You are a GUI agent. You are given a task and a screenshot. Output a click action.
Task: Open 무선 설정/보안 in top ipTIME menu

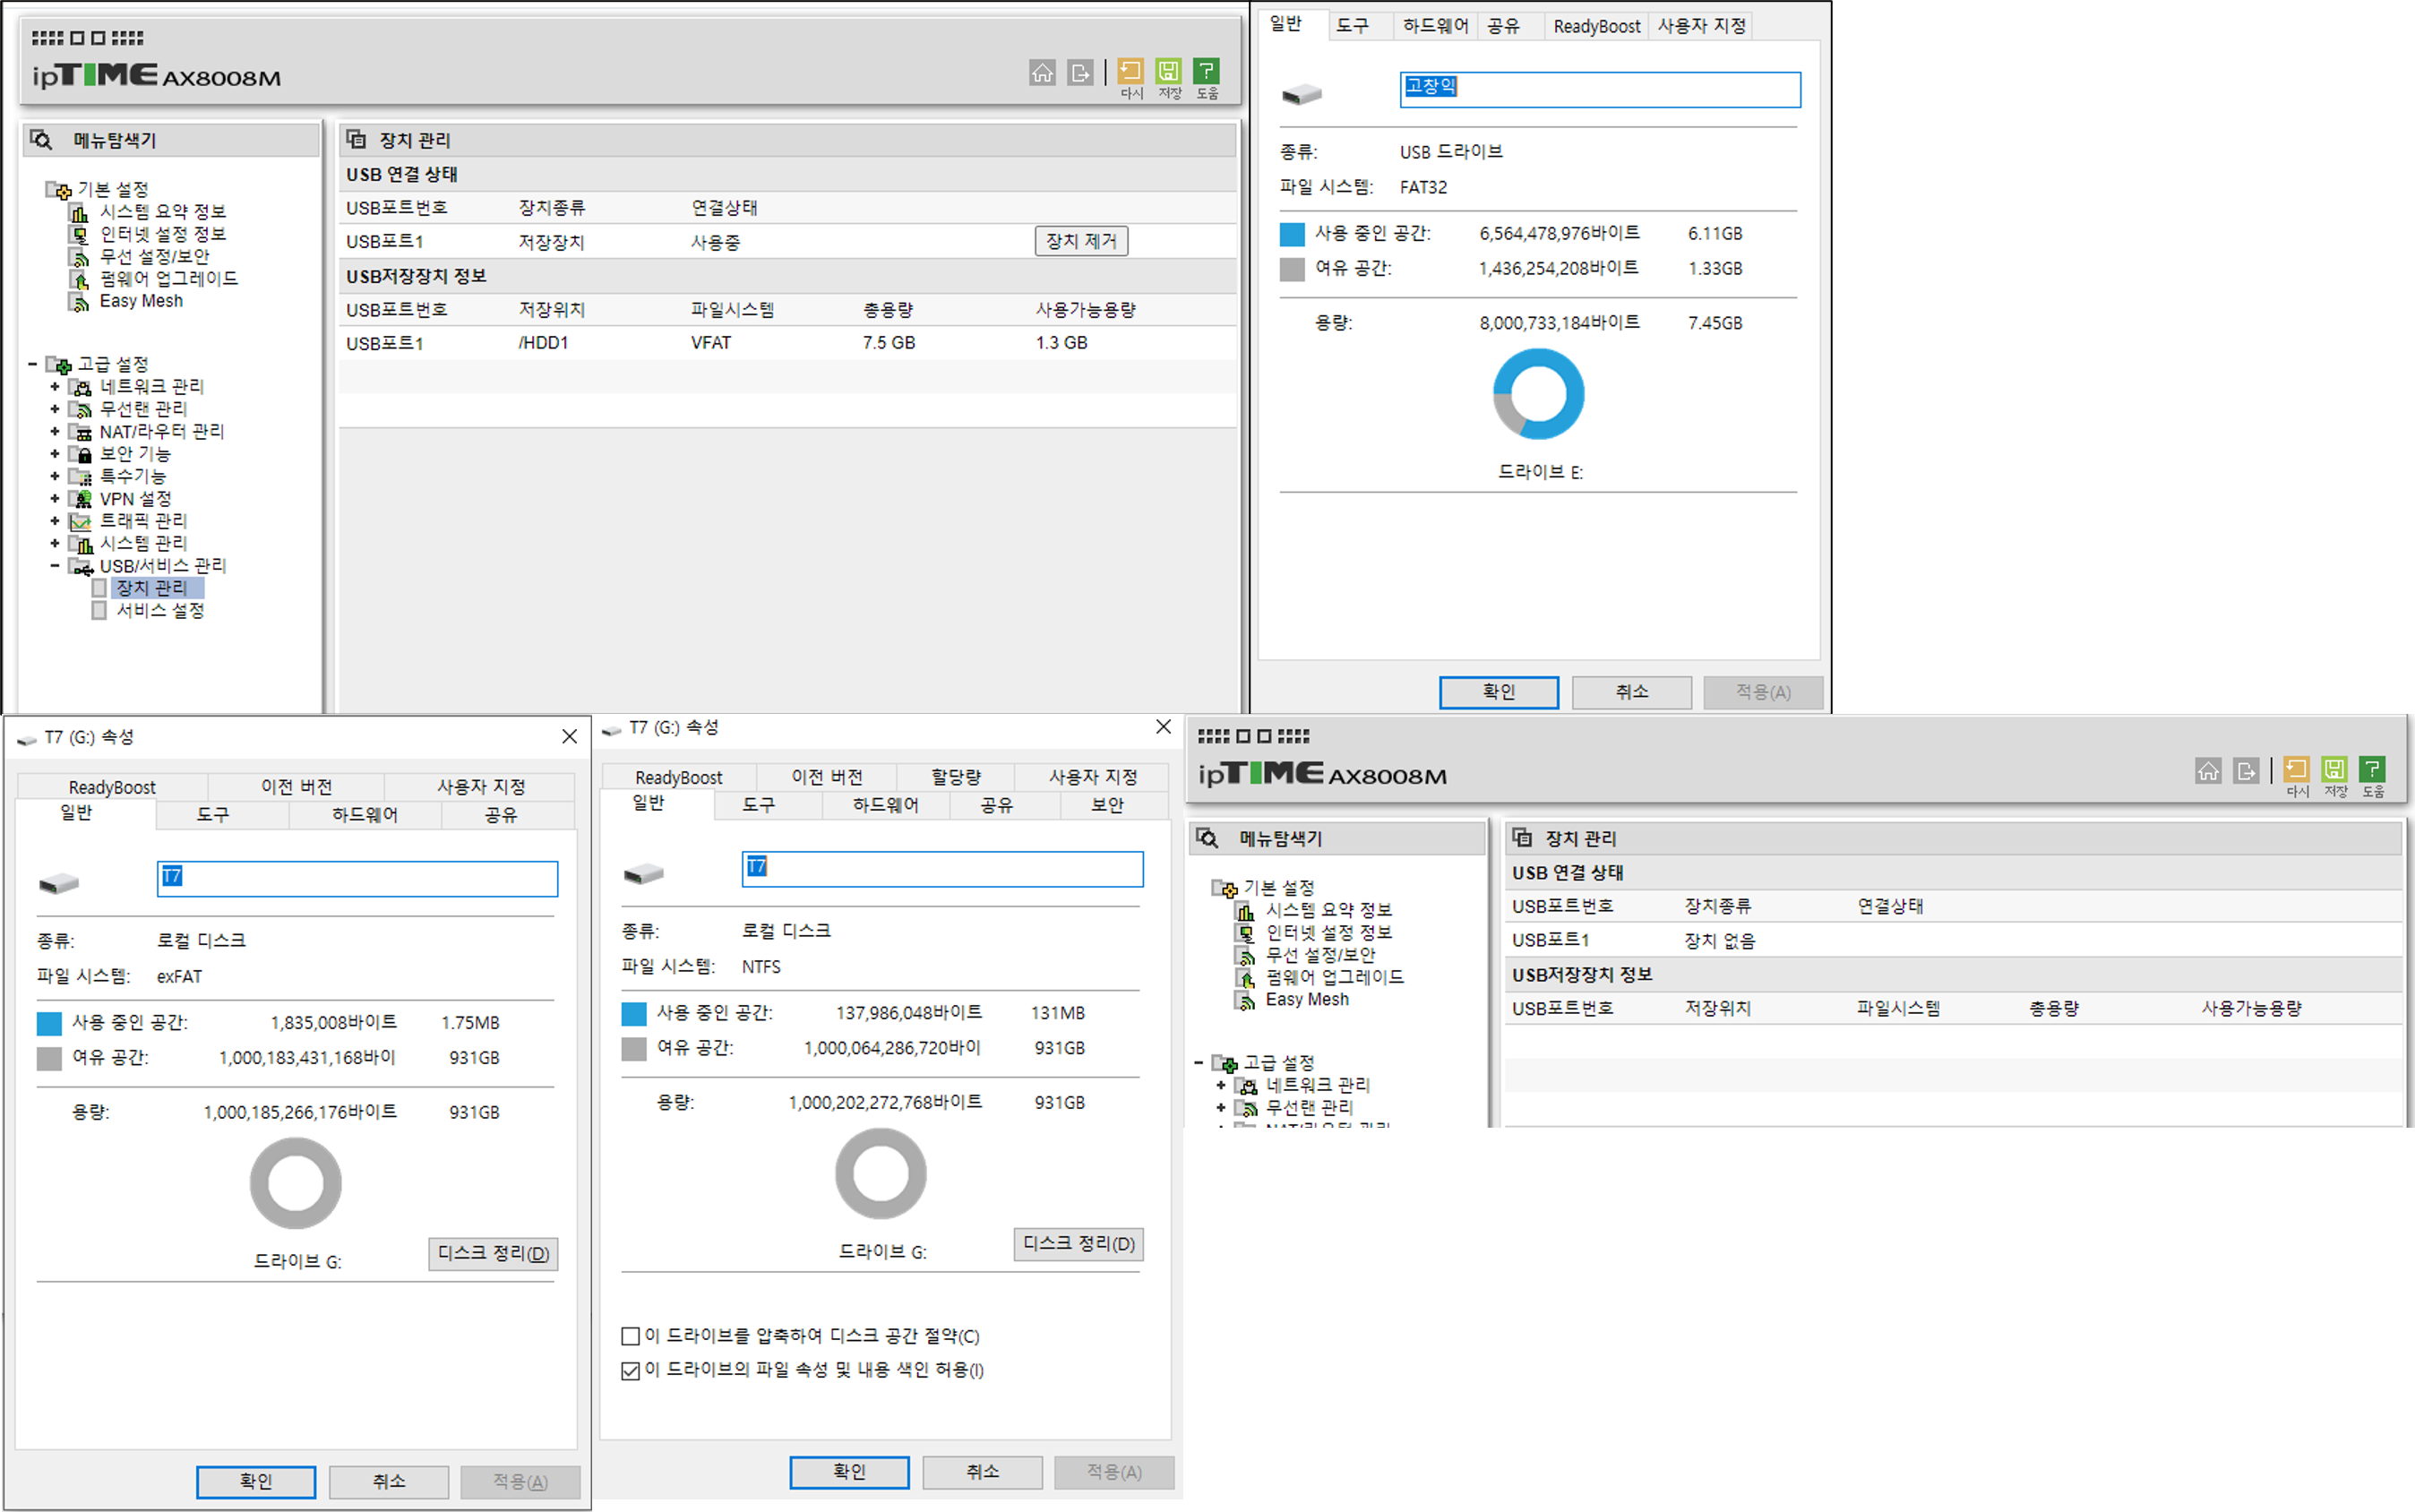(154, 256)
